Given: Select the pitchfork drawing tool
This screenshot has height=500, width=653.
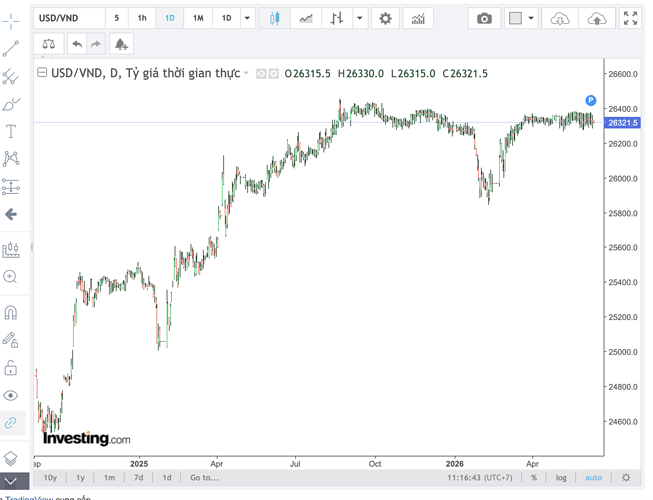Looking at the screenshot, I should 11,77.
